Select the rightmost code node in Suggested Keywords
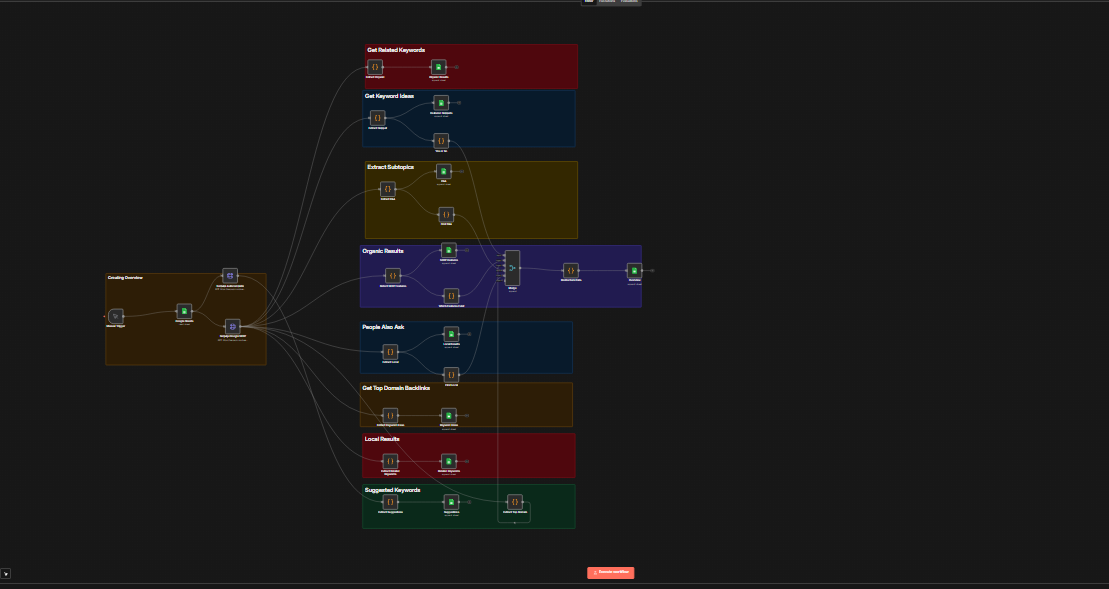This screenshot has width=1109, height=589. click(x=515, y=502)
